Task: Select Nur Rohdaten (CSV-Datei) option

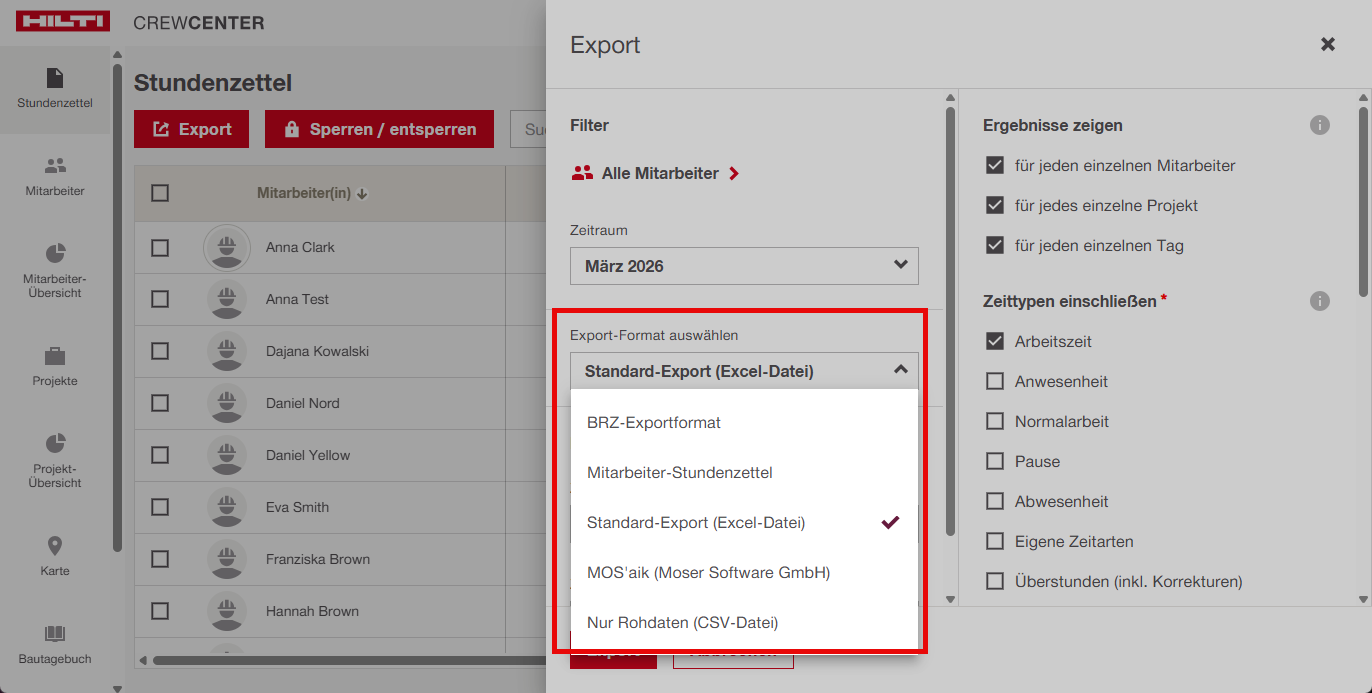Action: click(x=682, y=622)
